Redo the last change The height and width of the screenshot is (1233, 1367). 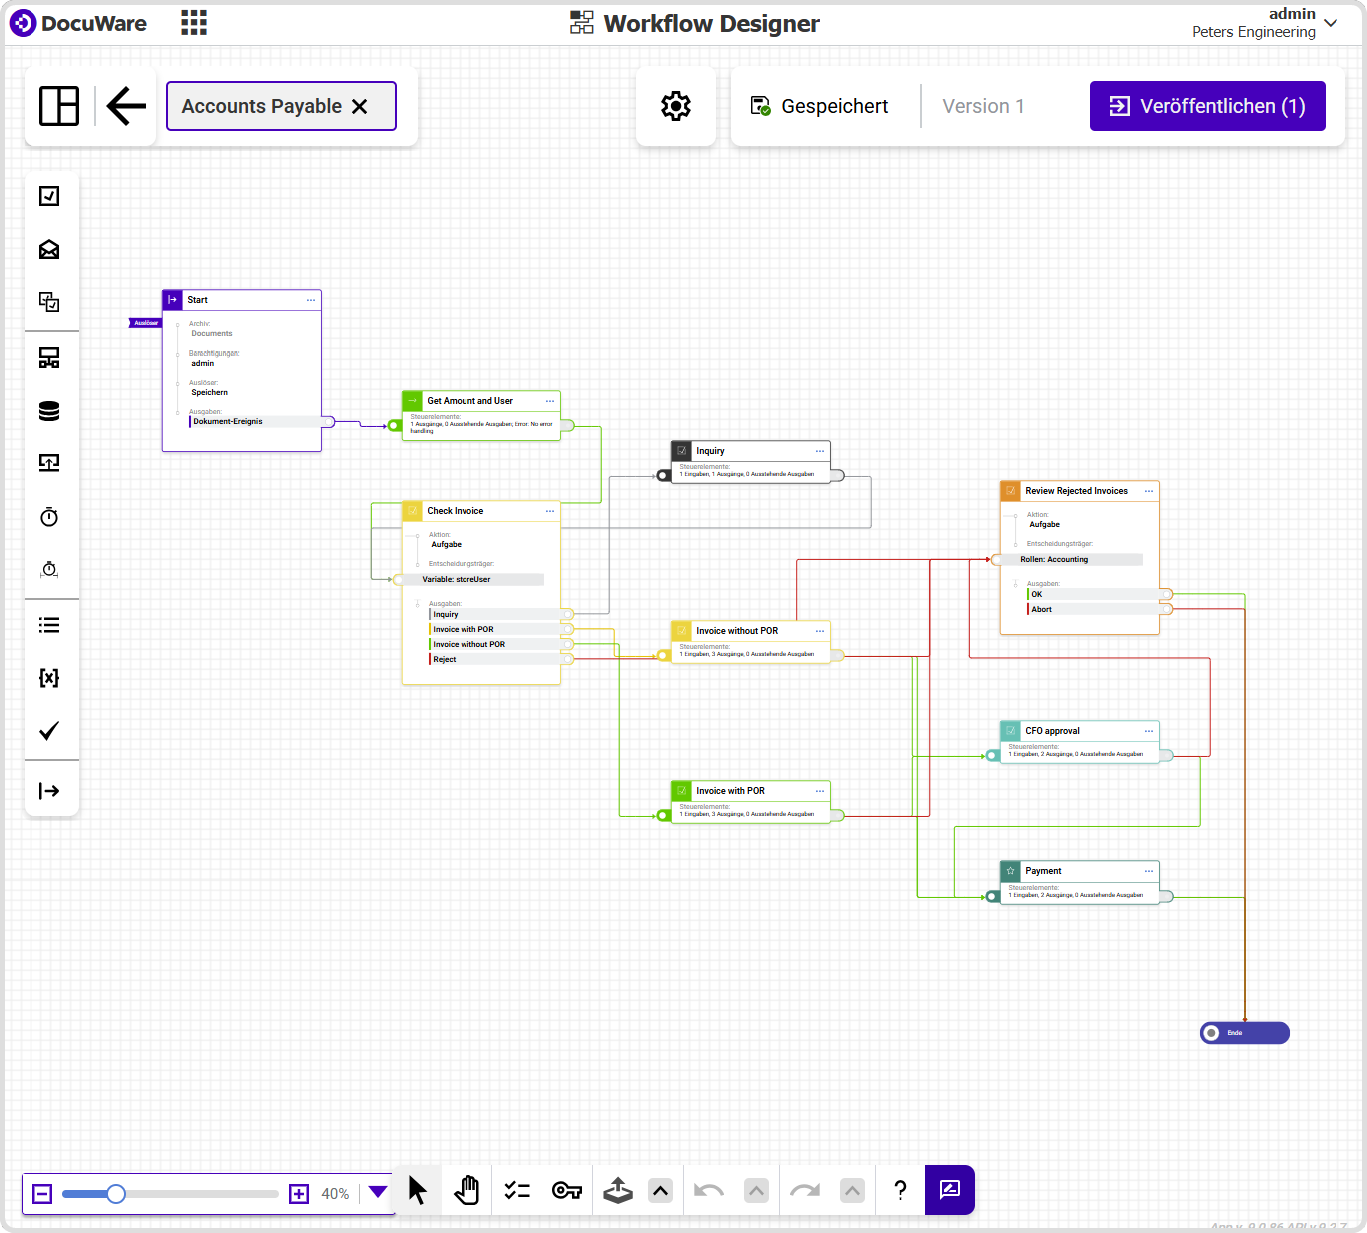click(x=805, y=1190)
